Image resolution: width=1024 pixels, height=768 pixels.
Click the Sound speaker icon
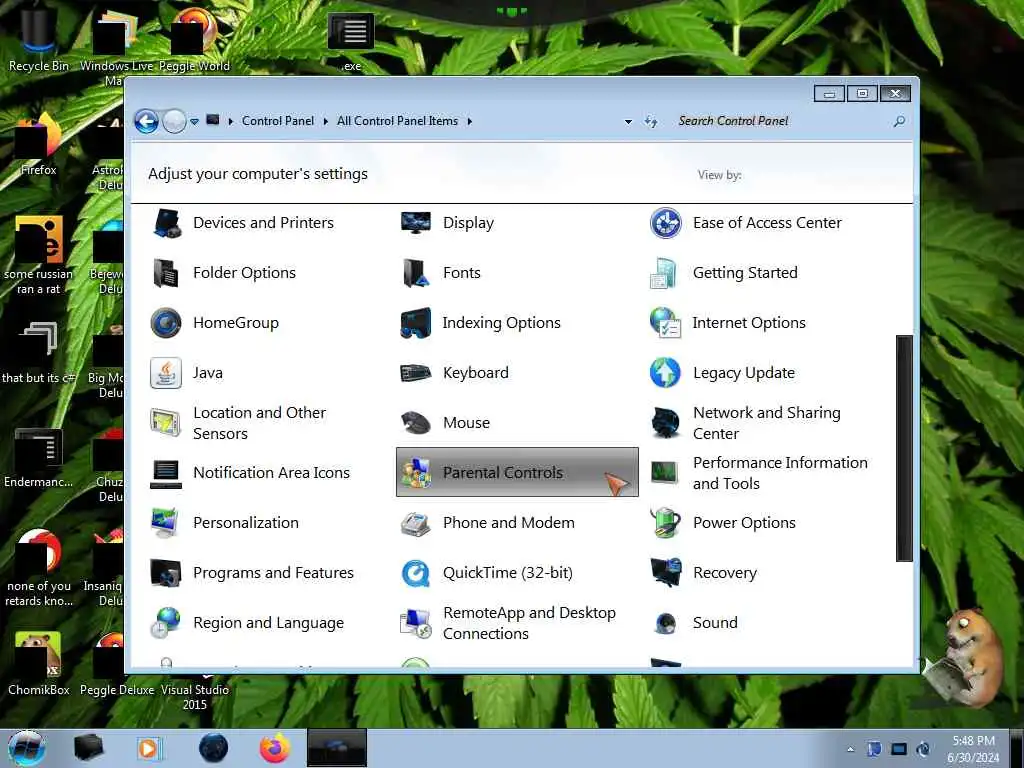pyautogui.click(x=665, y=623)
